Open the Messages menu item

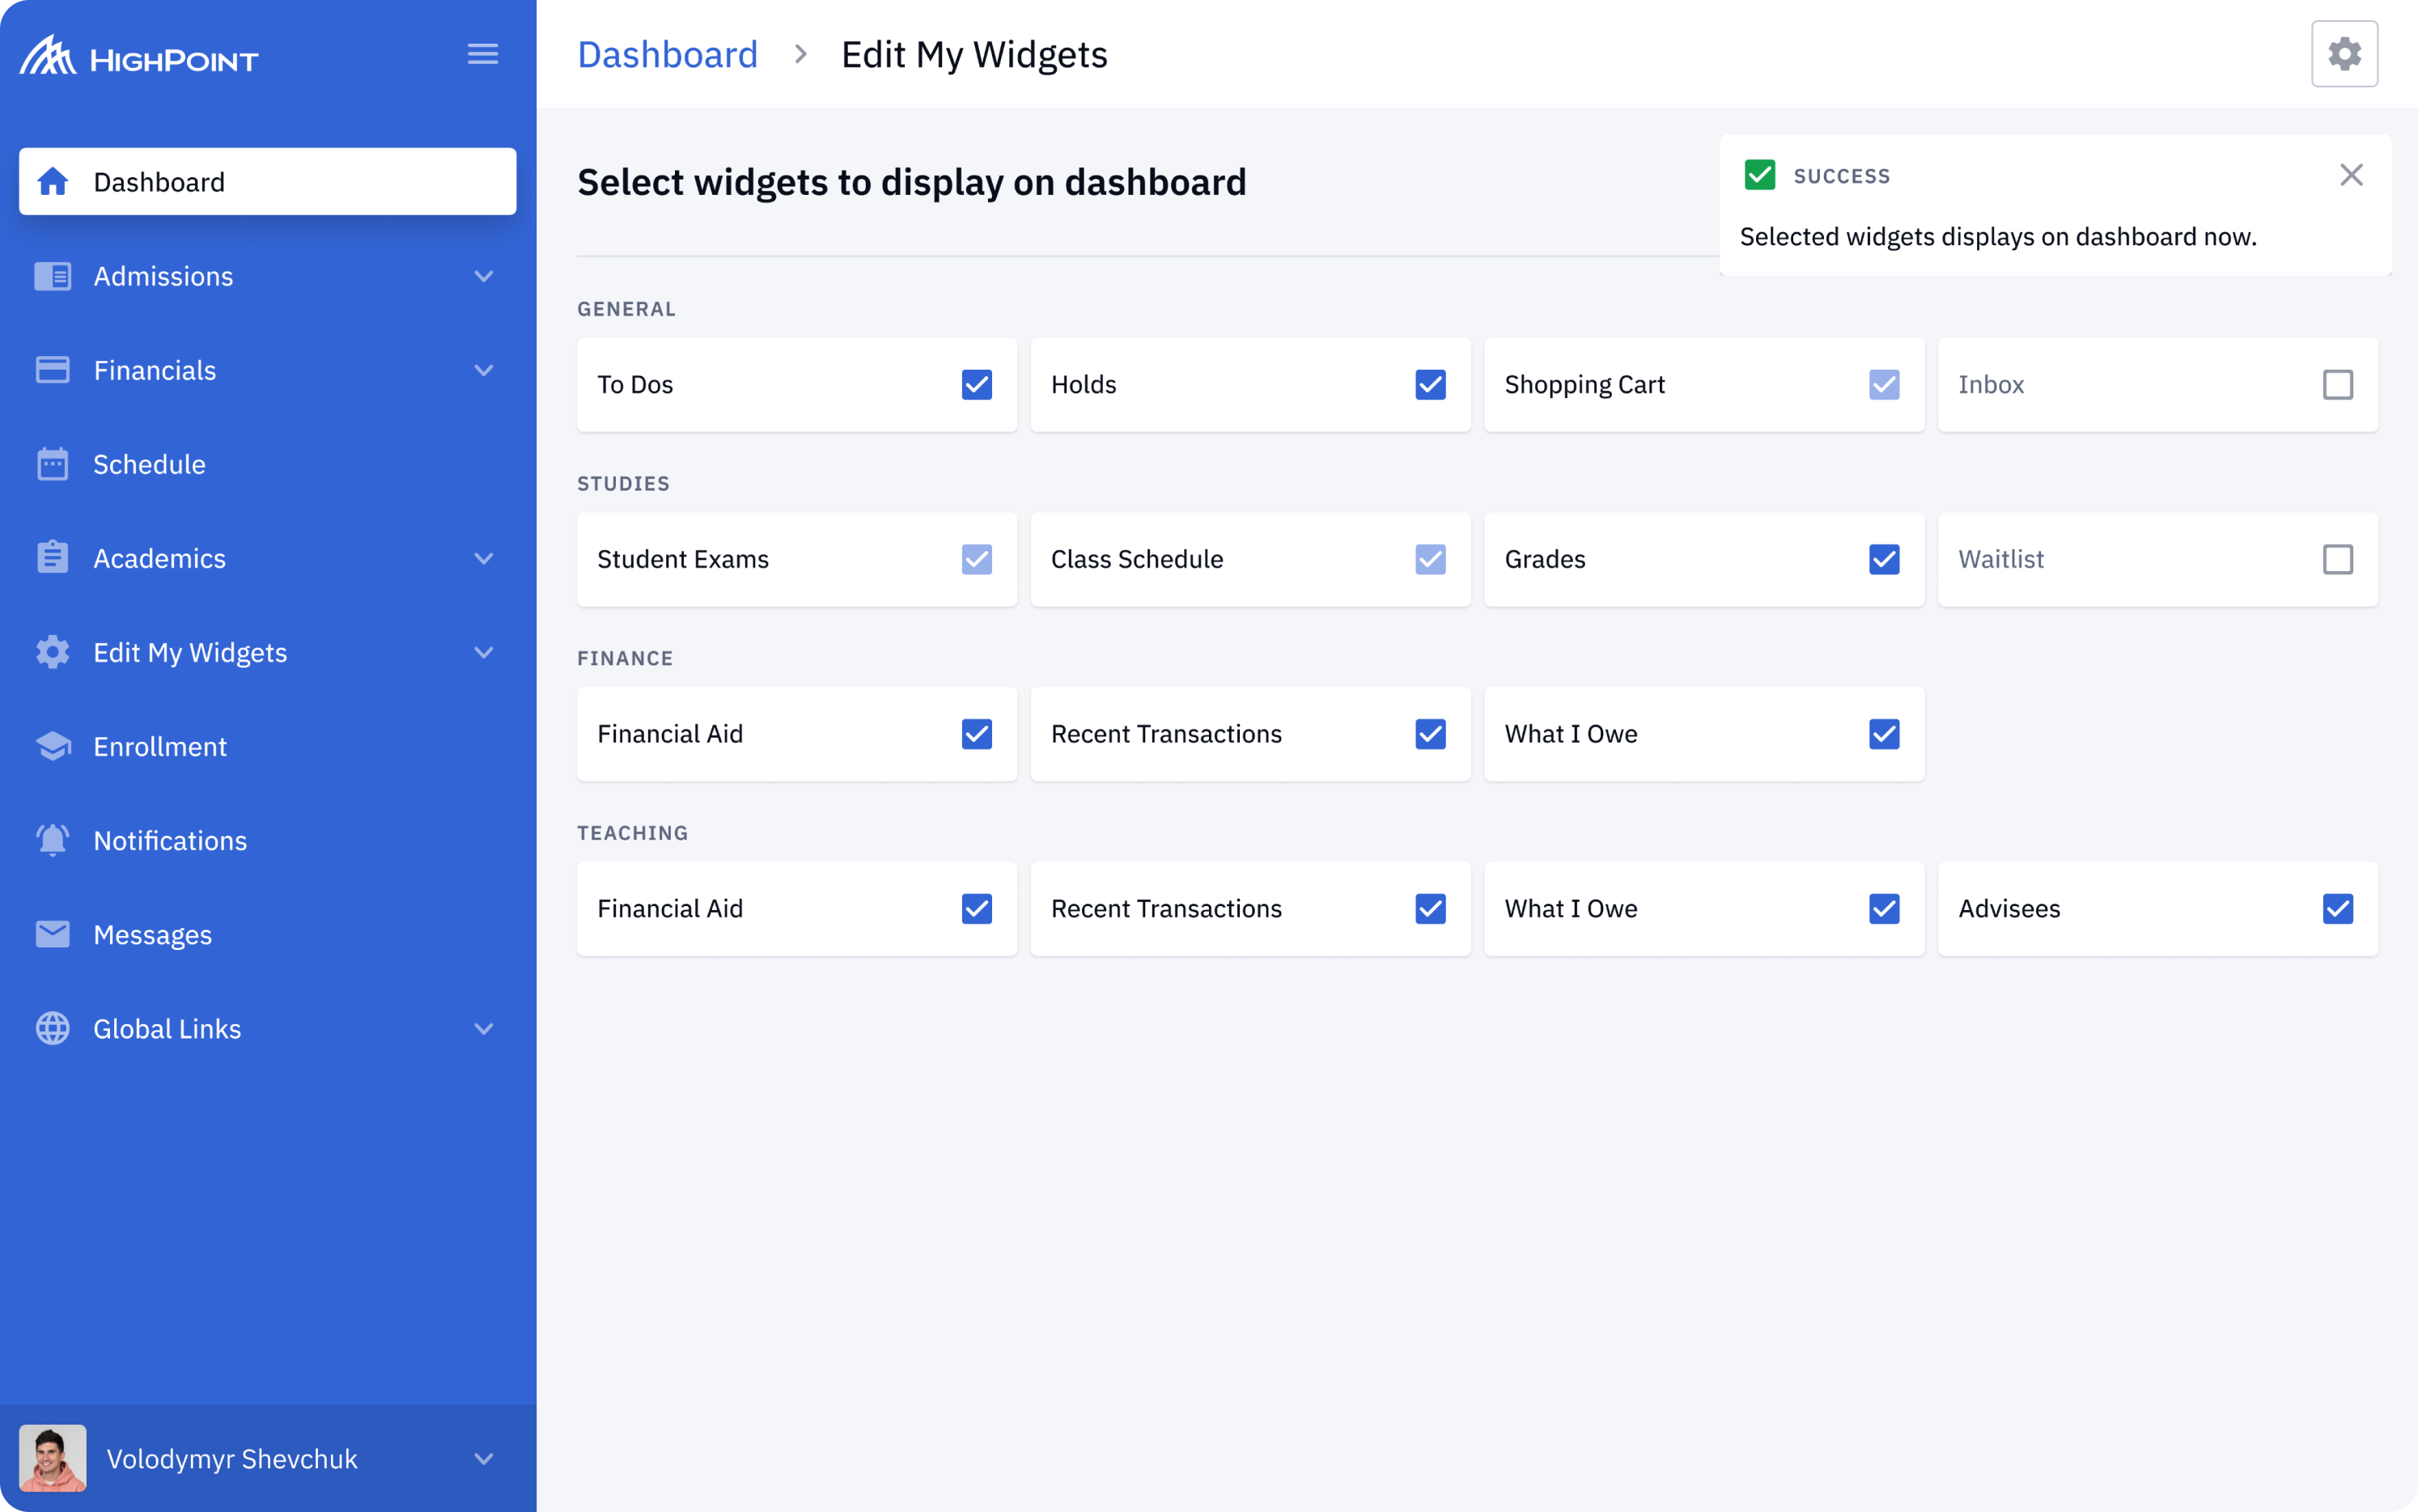(152, 934)
